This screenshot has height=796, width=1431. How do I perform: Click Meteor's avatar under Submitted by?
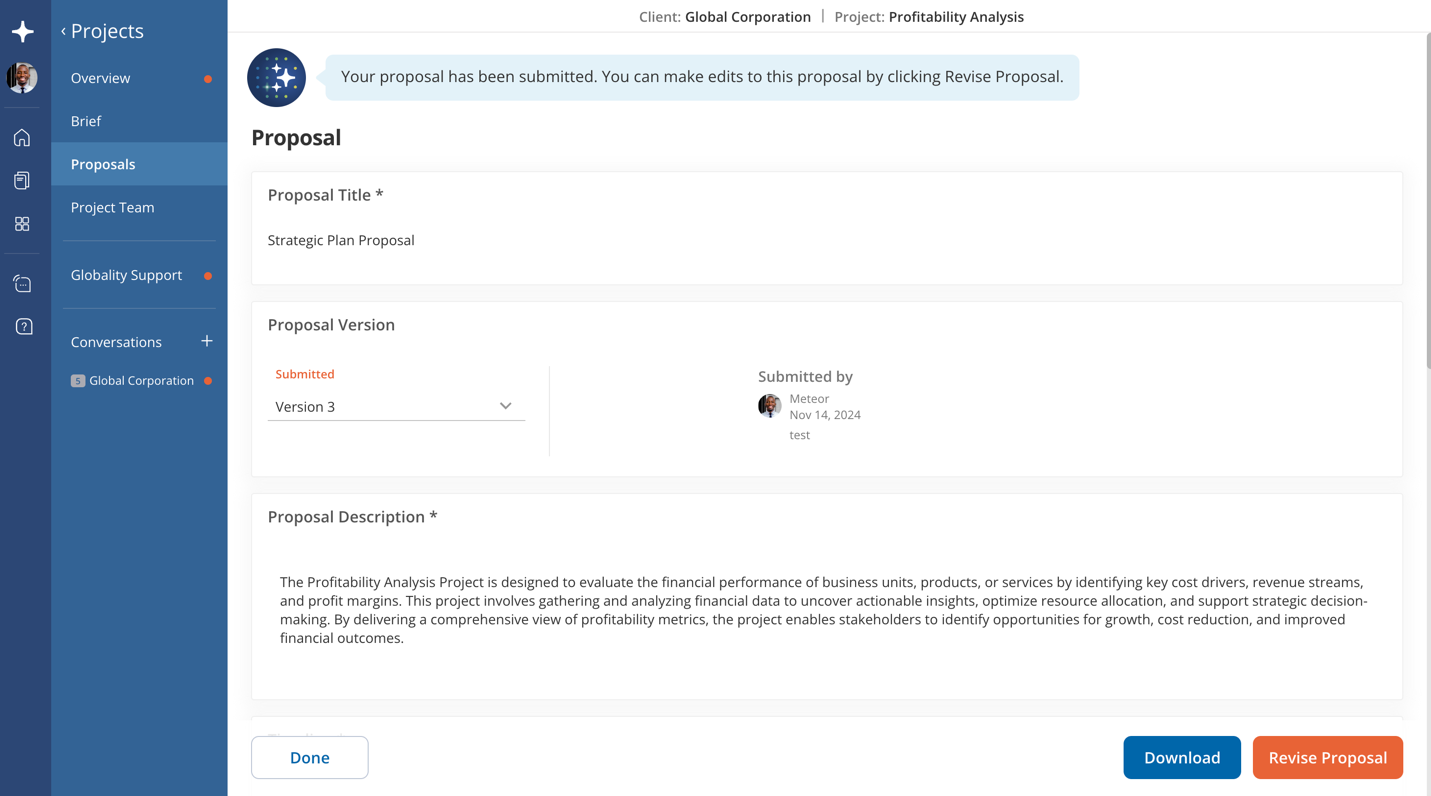tap(769, 406)
